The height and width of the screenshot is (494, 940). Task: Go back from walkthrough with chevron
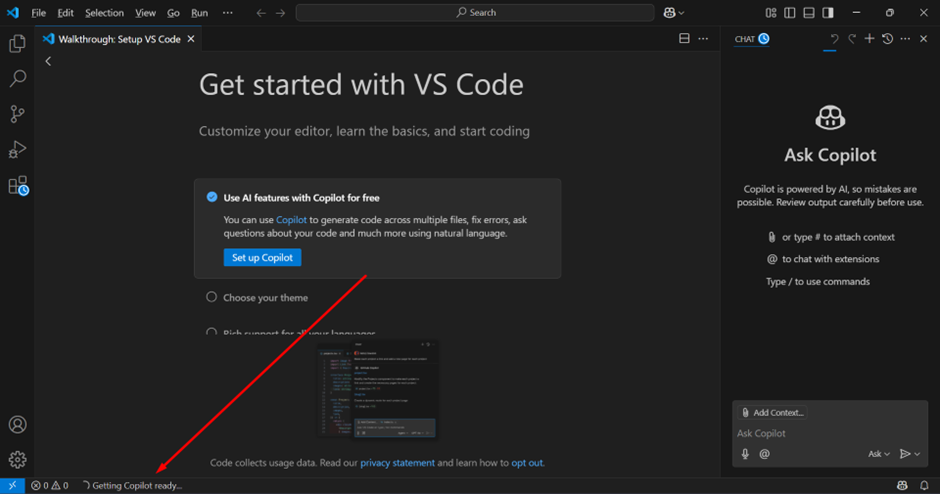(x=49, y=61)
